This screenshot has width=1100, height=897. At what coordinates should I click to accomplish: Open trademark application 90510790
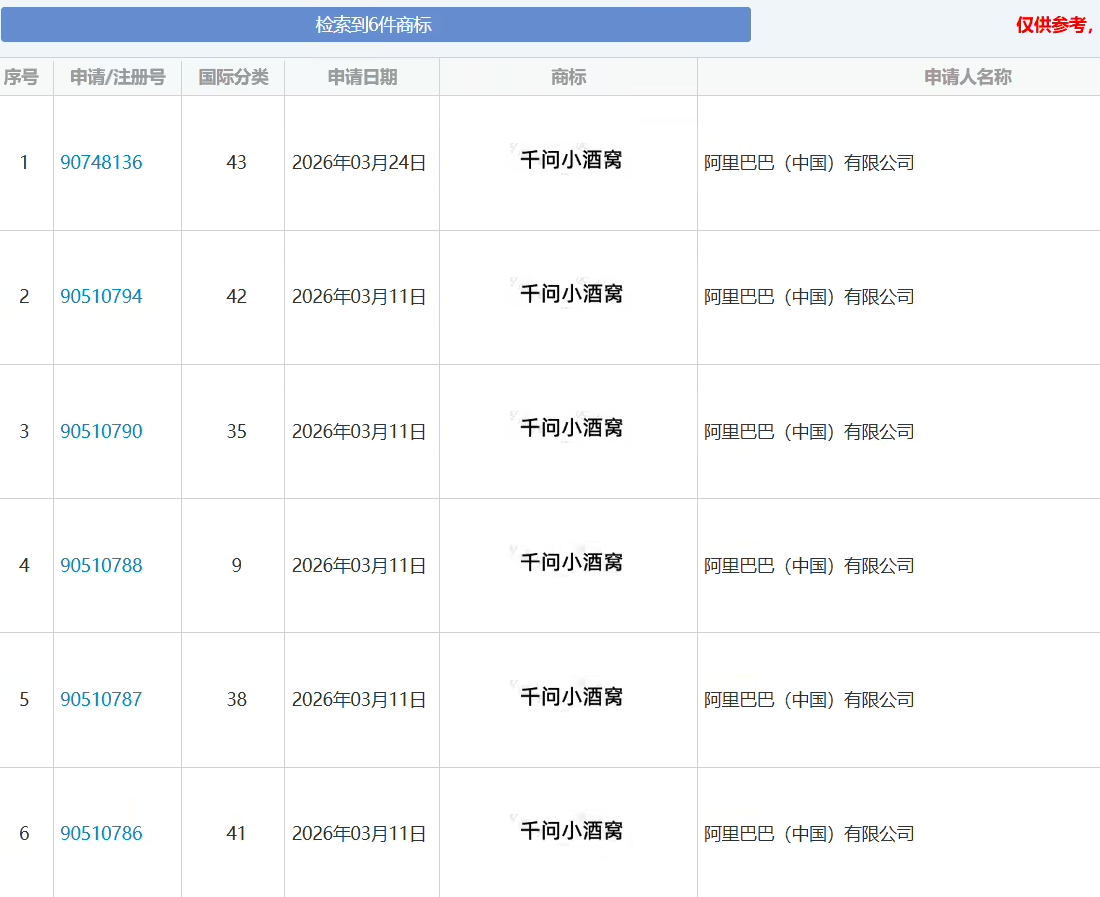(101, 431)
